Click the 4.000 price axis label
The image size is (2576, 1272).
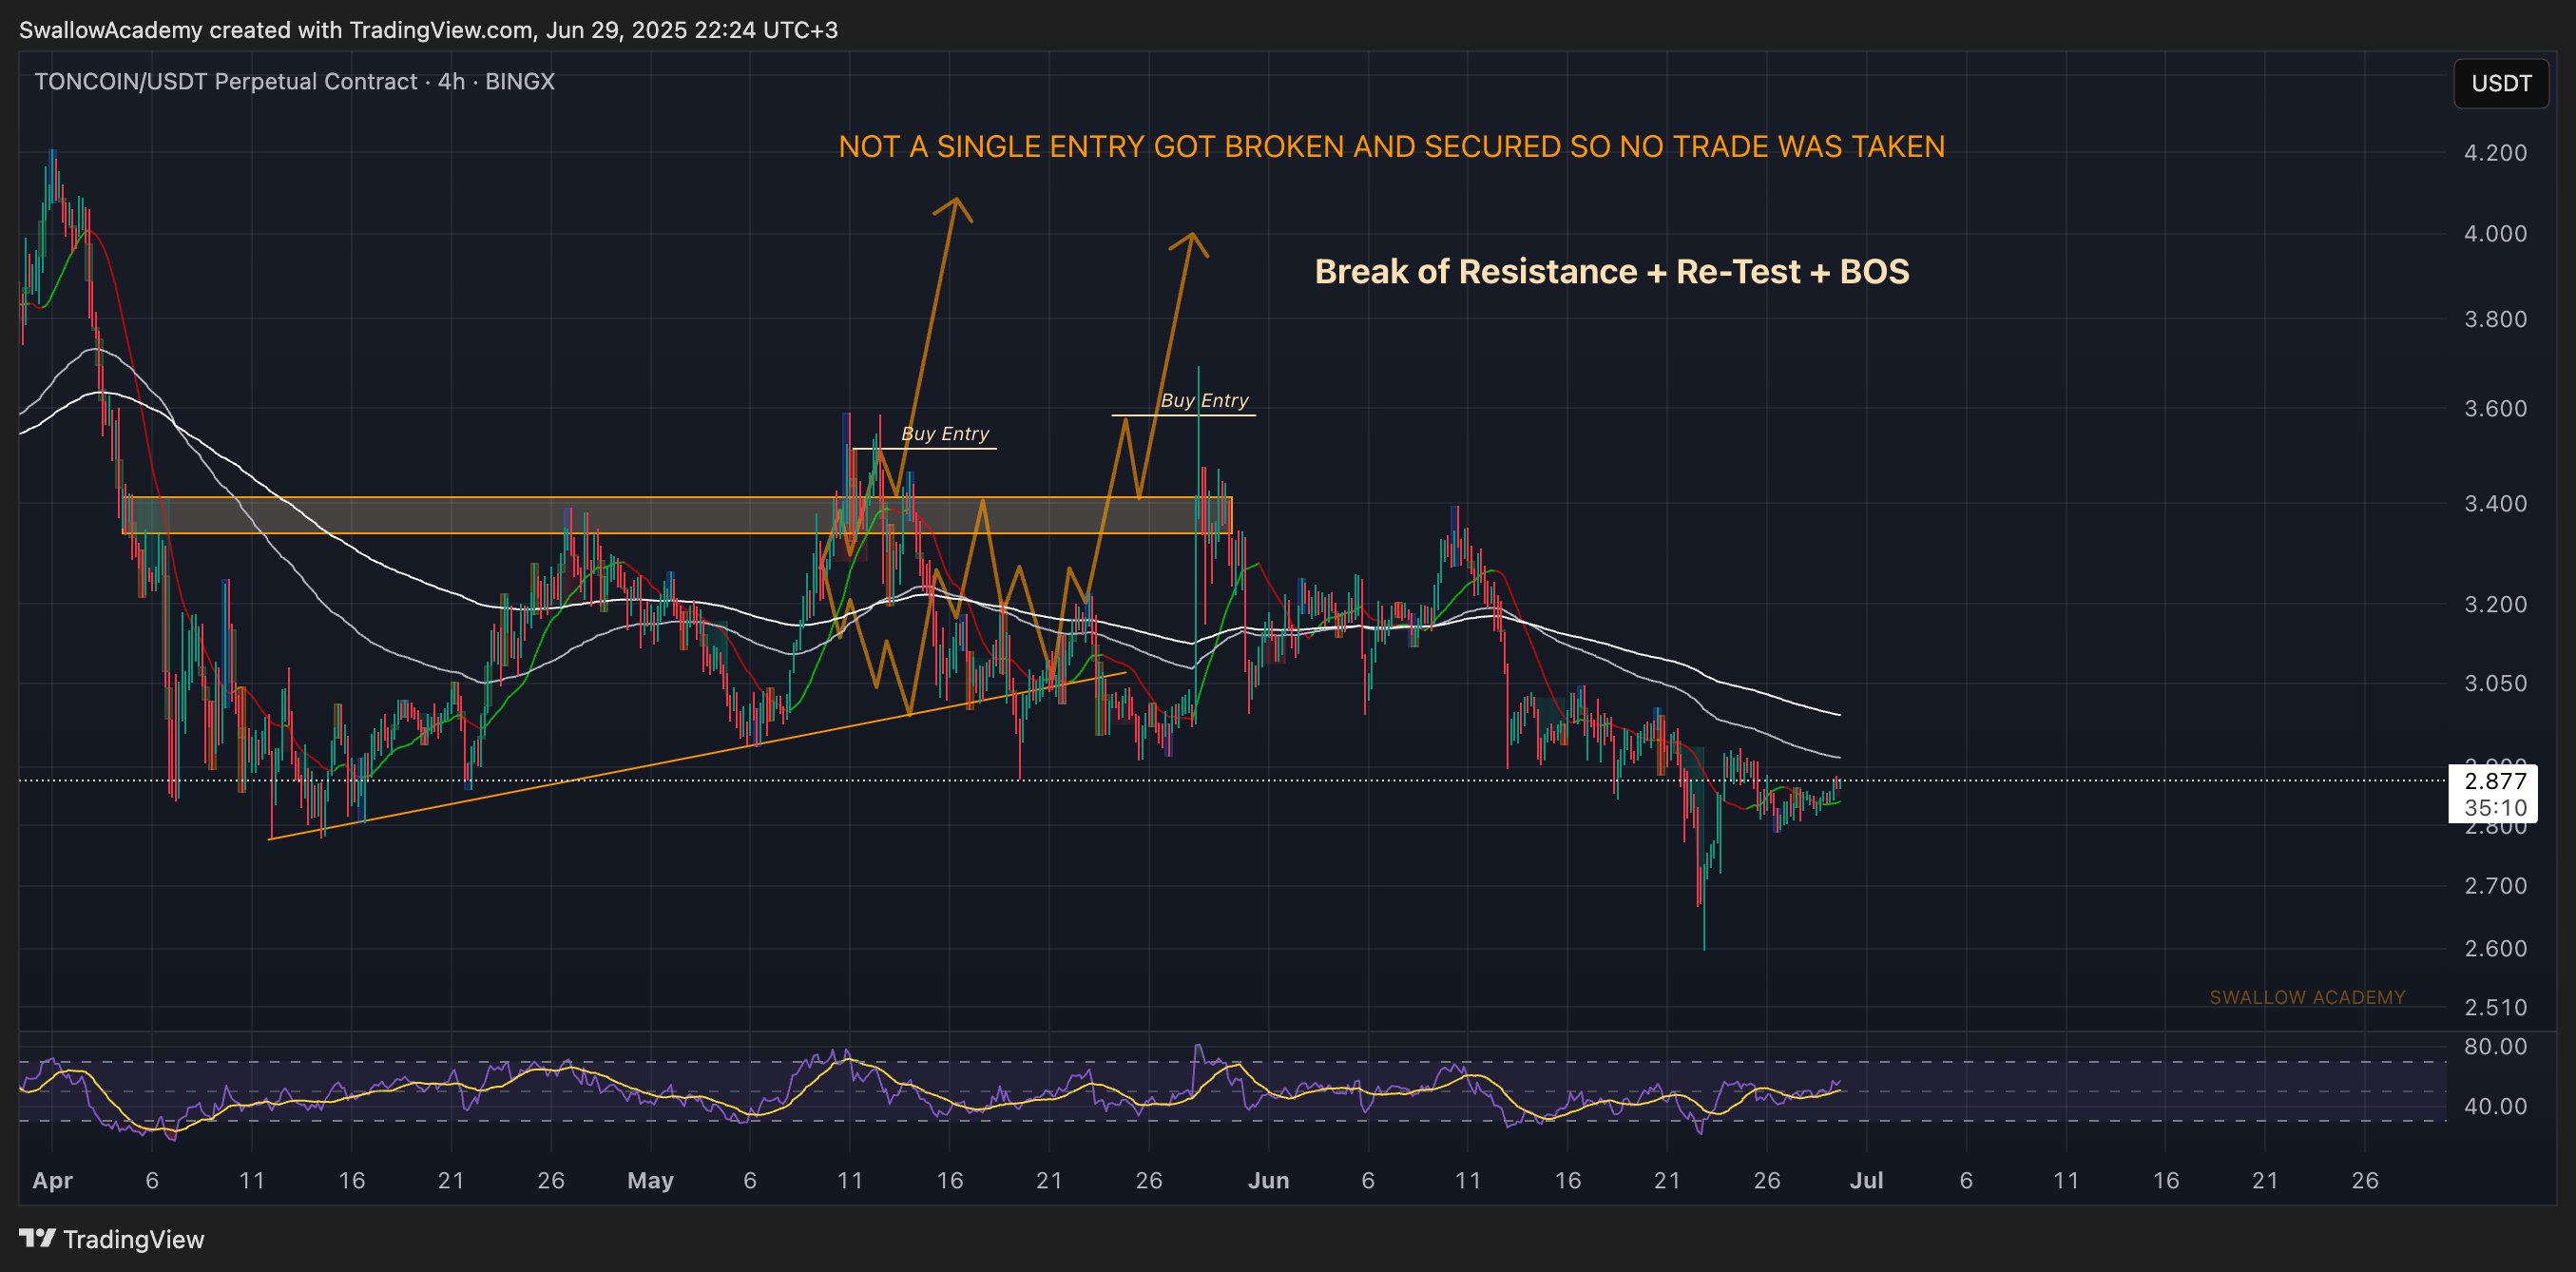tap(2495, 233)
